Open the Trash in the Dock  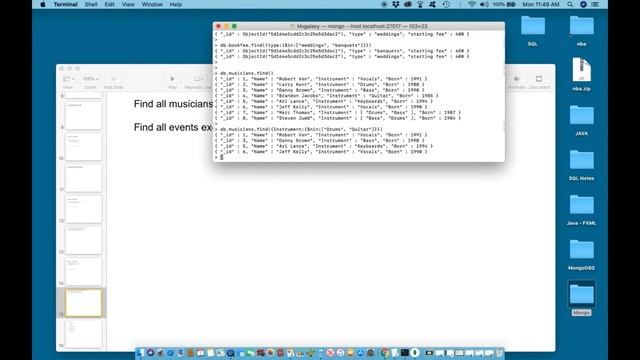click(499, 353)
